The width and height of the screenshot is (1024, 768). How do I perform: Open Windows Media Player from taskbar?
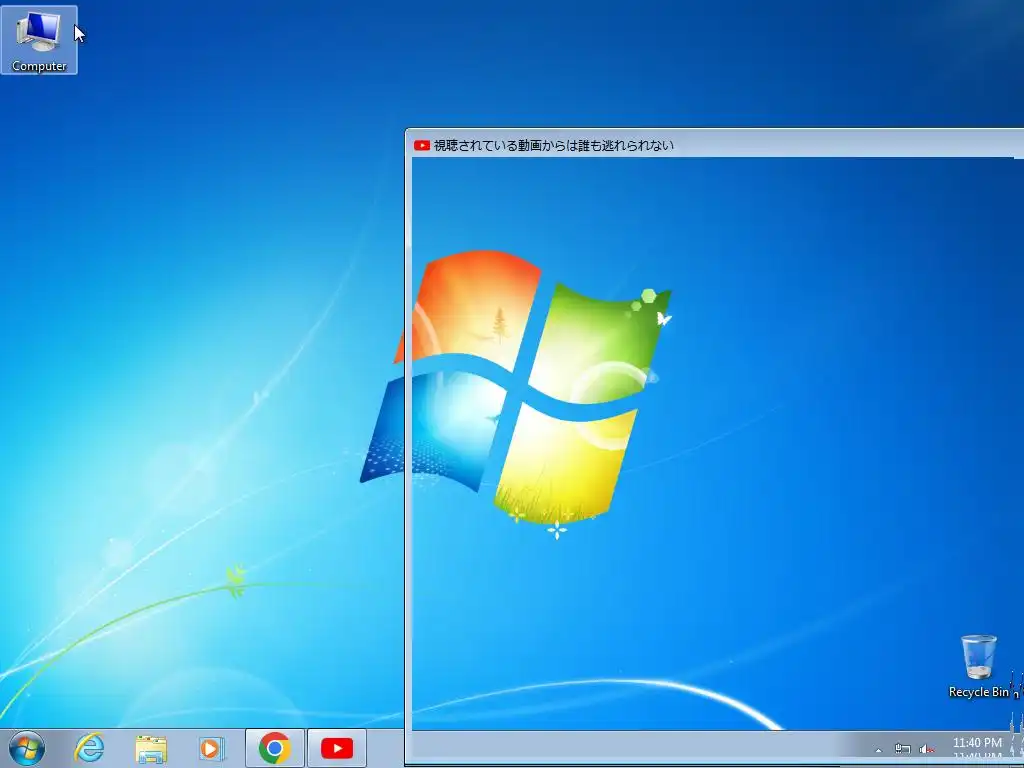coord(212,748)
